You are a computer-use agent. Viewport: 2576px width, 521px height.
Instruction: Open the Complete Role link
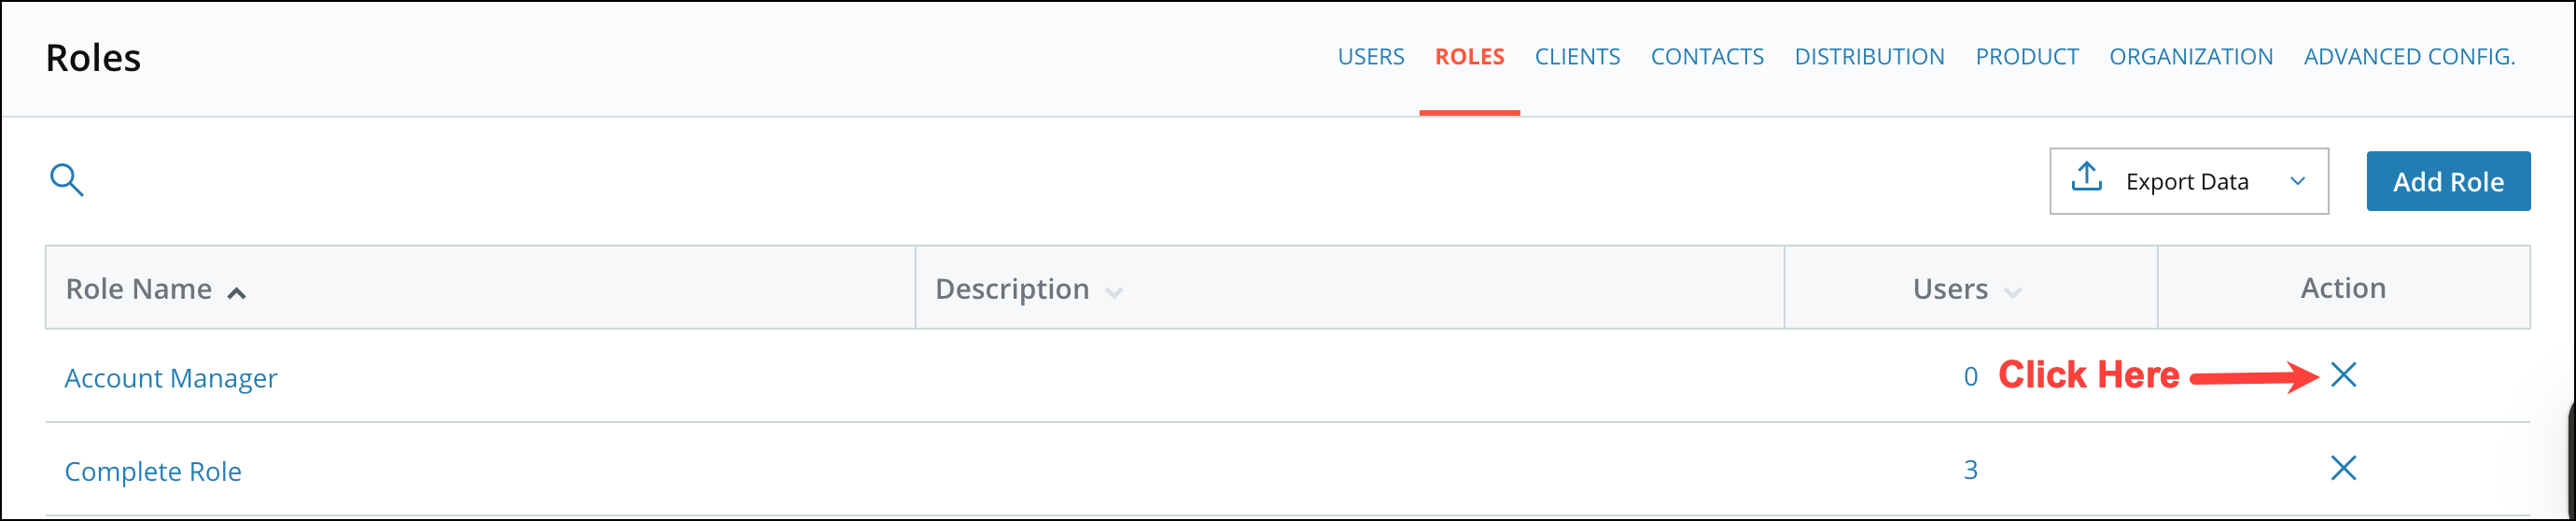coord(153,471)
